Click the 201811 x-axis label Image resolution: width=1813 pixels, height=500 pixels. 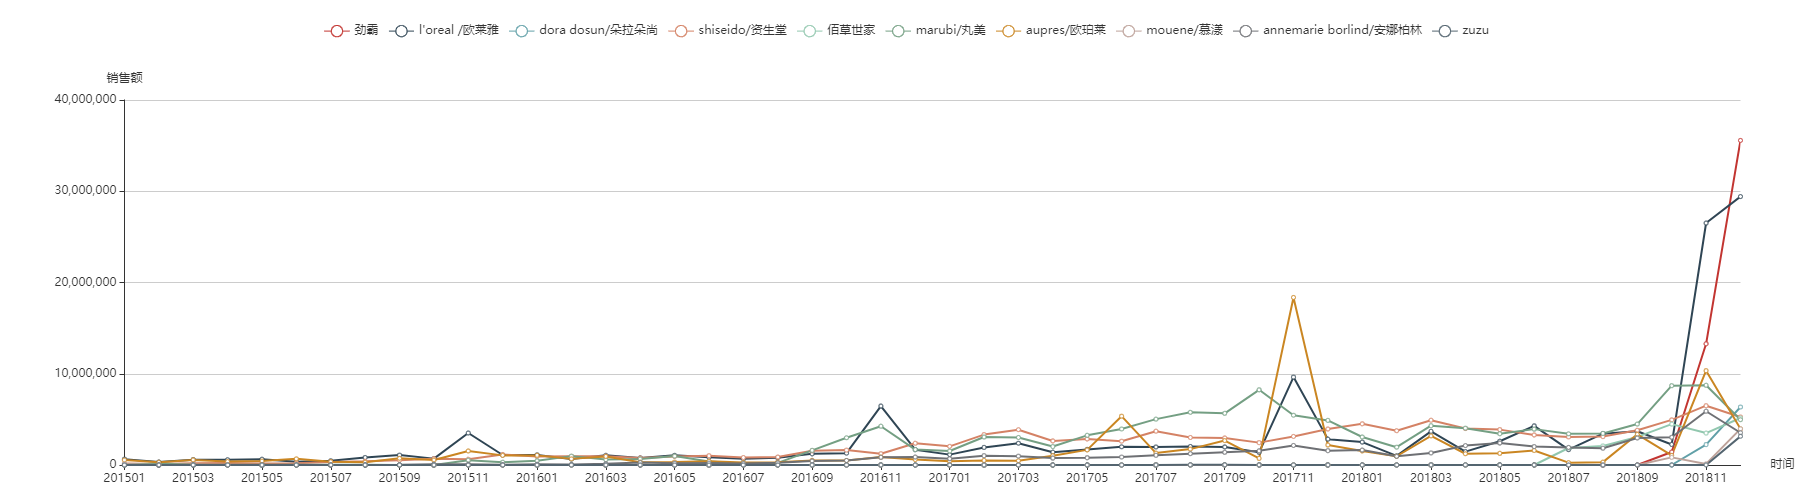(x=1706, y=478)
